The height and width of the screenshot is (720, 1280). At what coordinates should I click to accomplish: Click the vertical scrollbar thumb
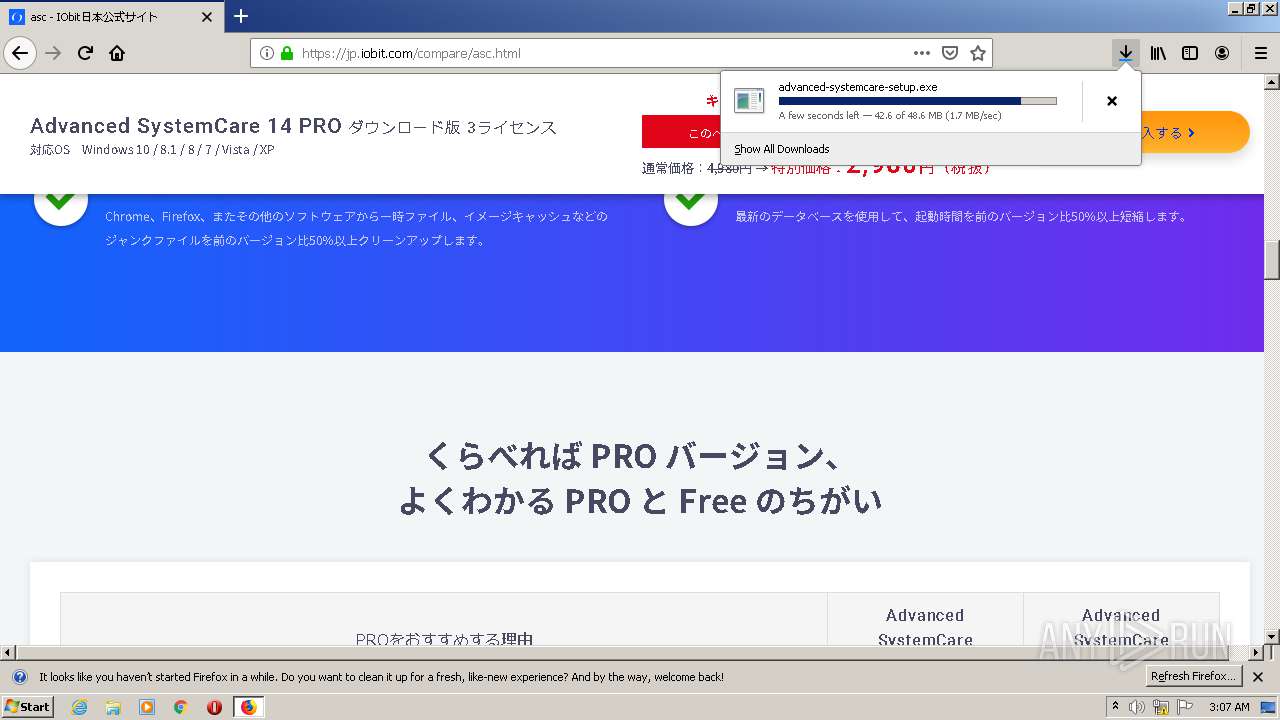pos(1272,260)
